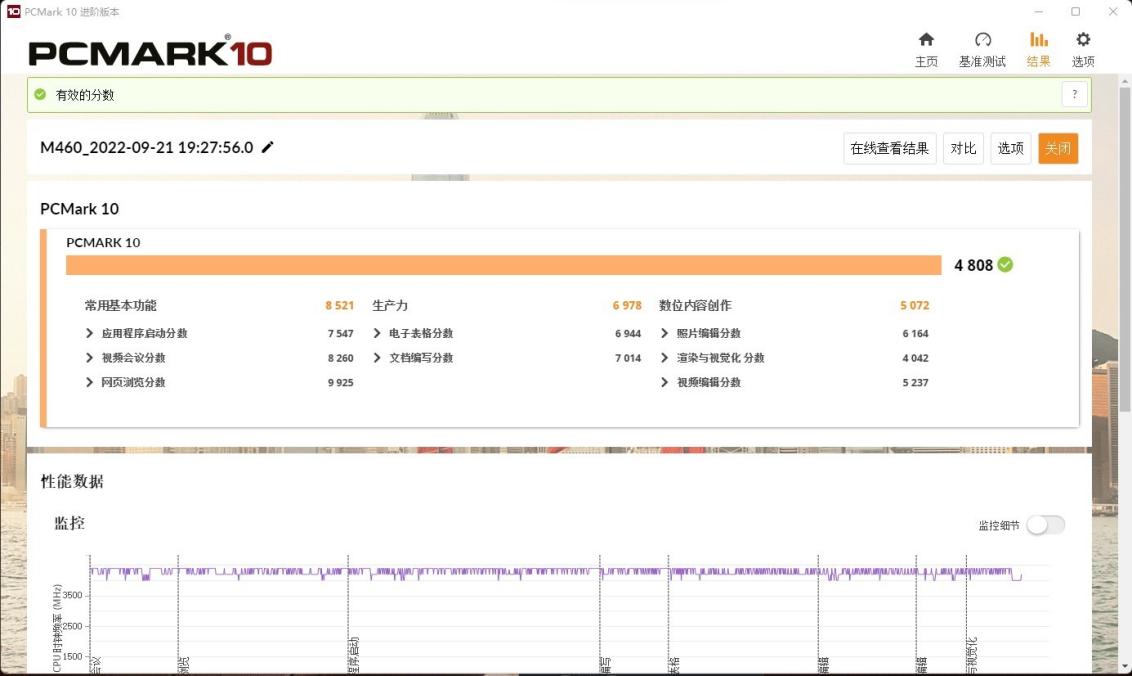
Task: Click the 有效的分数 status banner text
Action: pyautogui.click(x=84, y=95)
